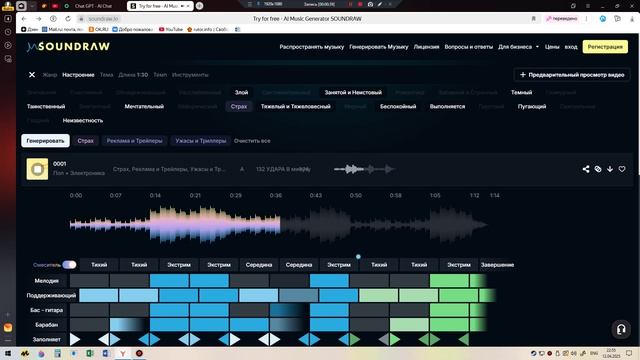Toggle second Барабан block
Viewport: 640px width, 360px height.
(129, 324)
